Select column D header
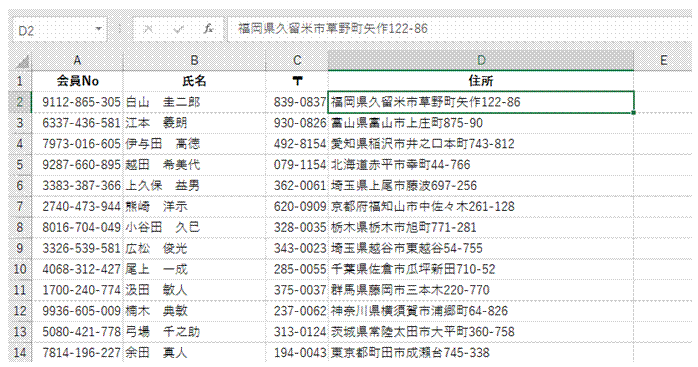This screenshot has width=698, height=367. pos(481,61)
